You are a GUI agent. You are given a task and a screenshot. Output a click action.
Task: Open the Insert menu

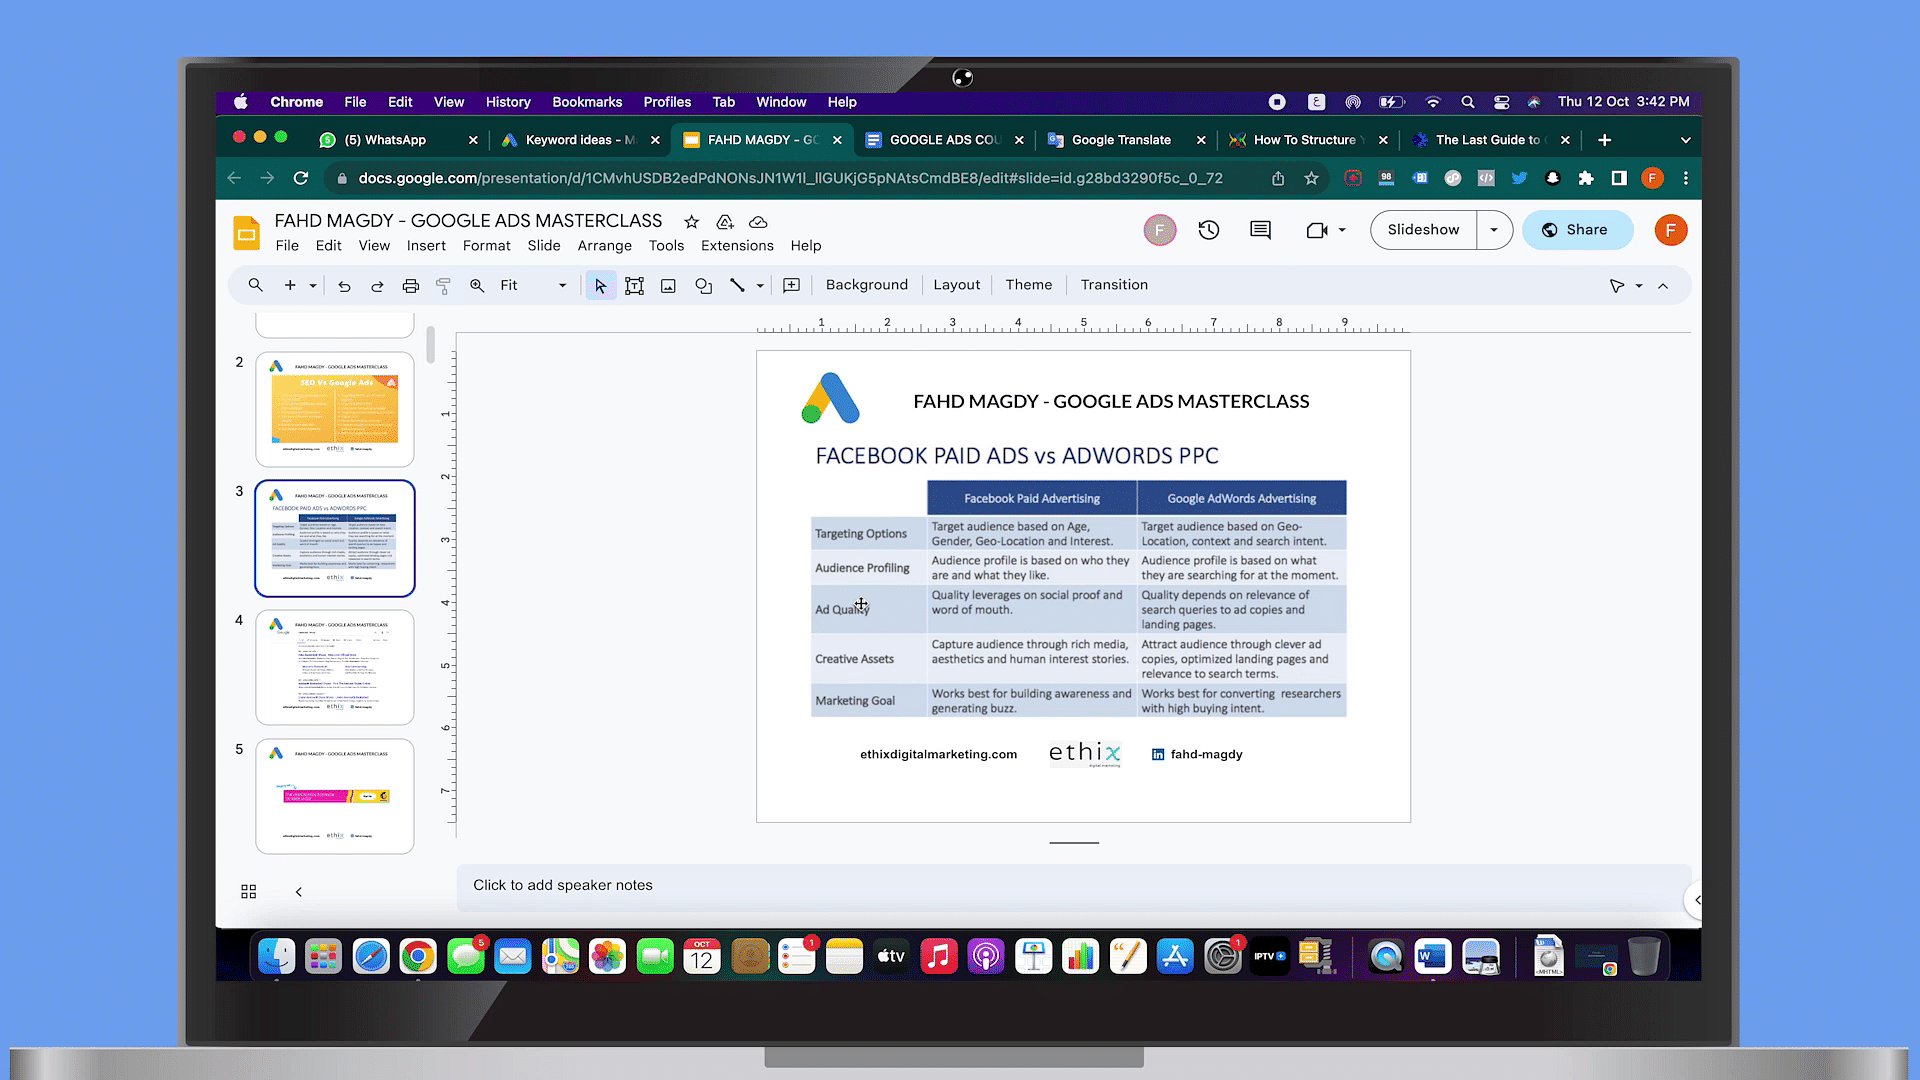[426, 246]
